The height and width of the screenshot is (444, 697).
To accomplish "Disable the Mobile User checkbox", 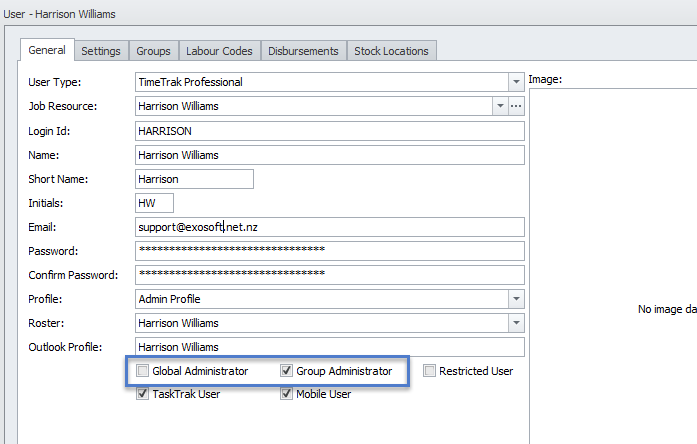I will tap(287, 394).
